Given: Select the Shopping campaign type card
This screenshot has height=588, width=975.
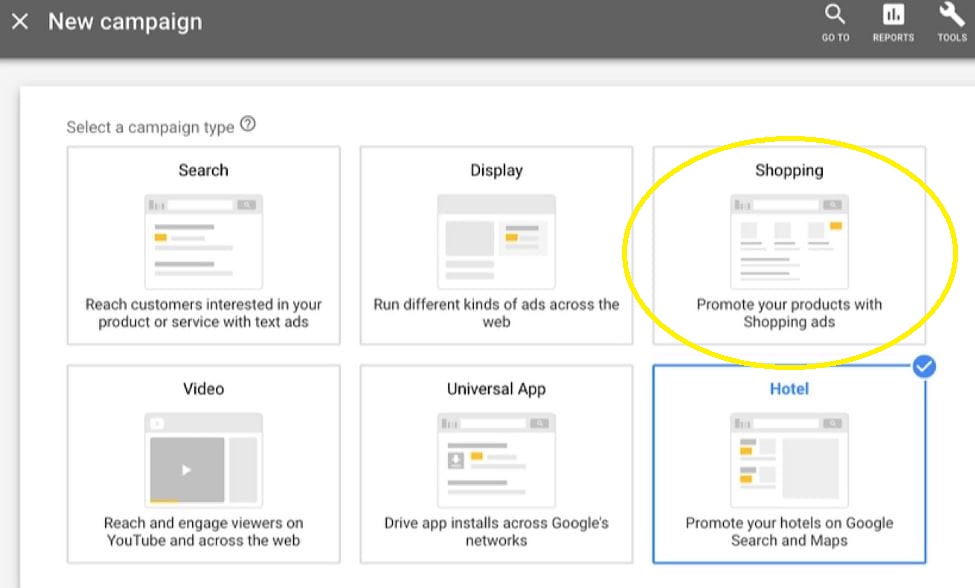Looking at the screenshot, I should (789, 245).
